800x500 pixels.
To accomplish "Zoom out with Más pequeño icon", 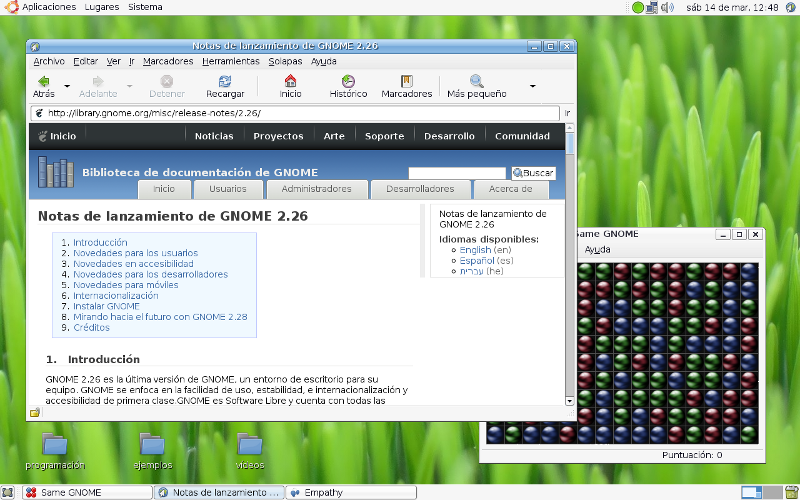I will [x=477, y=82].
